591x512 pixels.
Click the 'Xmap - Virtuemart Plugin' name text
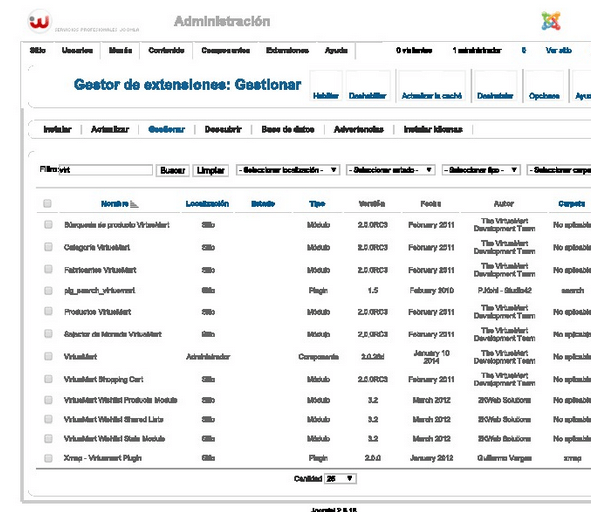pos(103,458)
